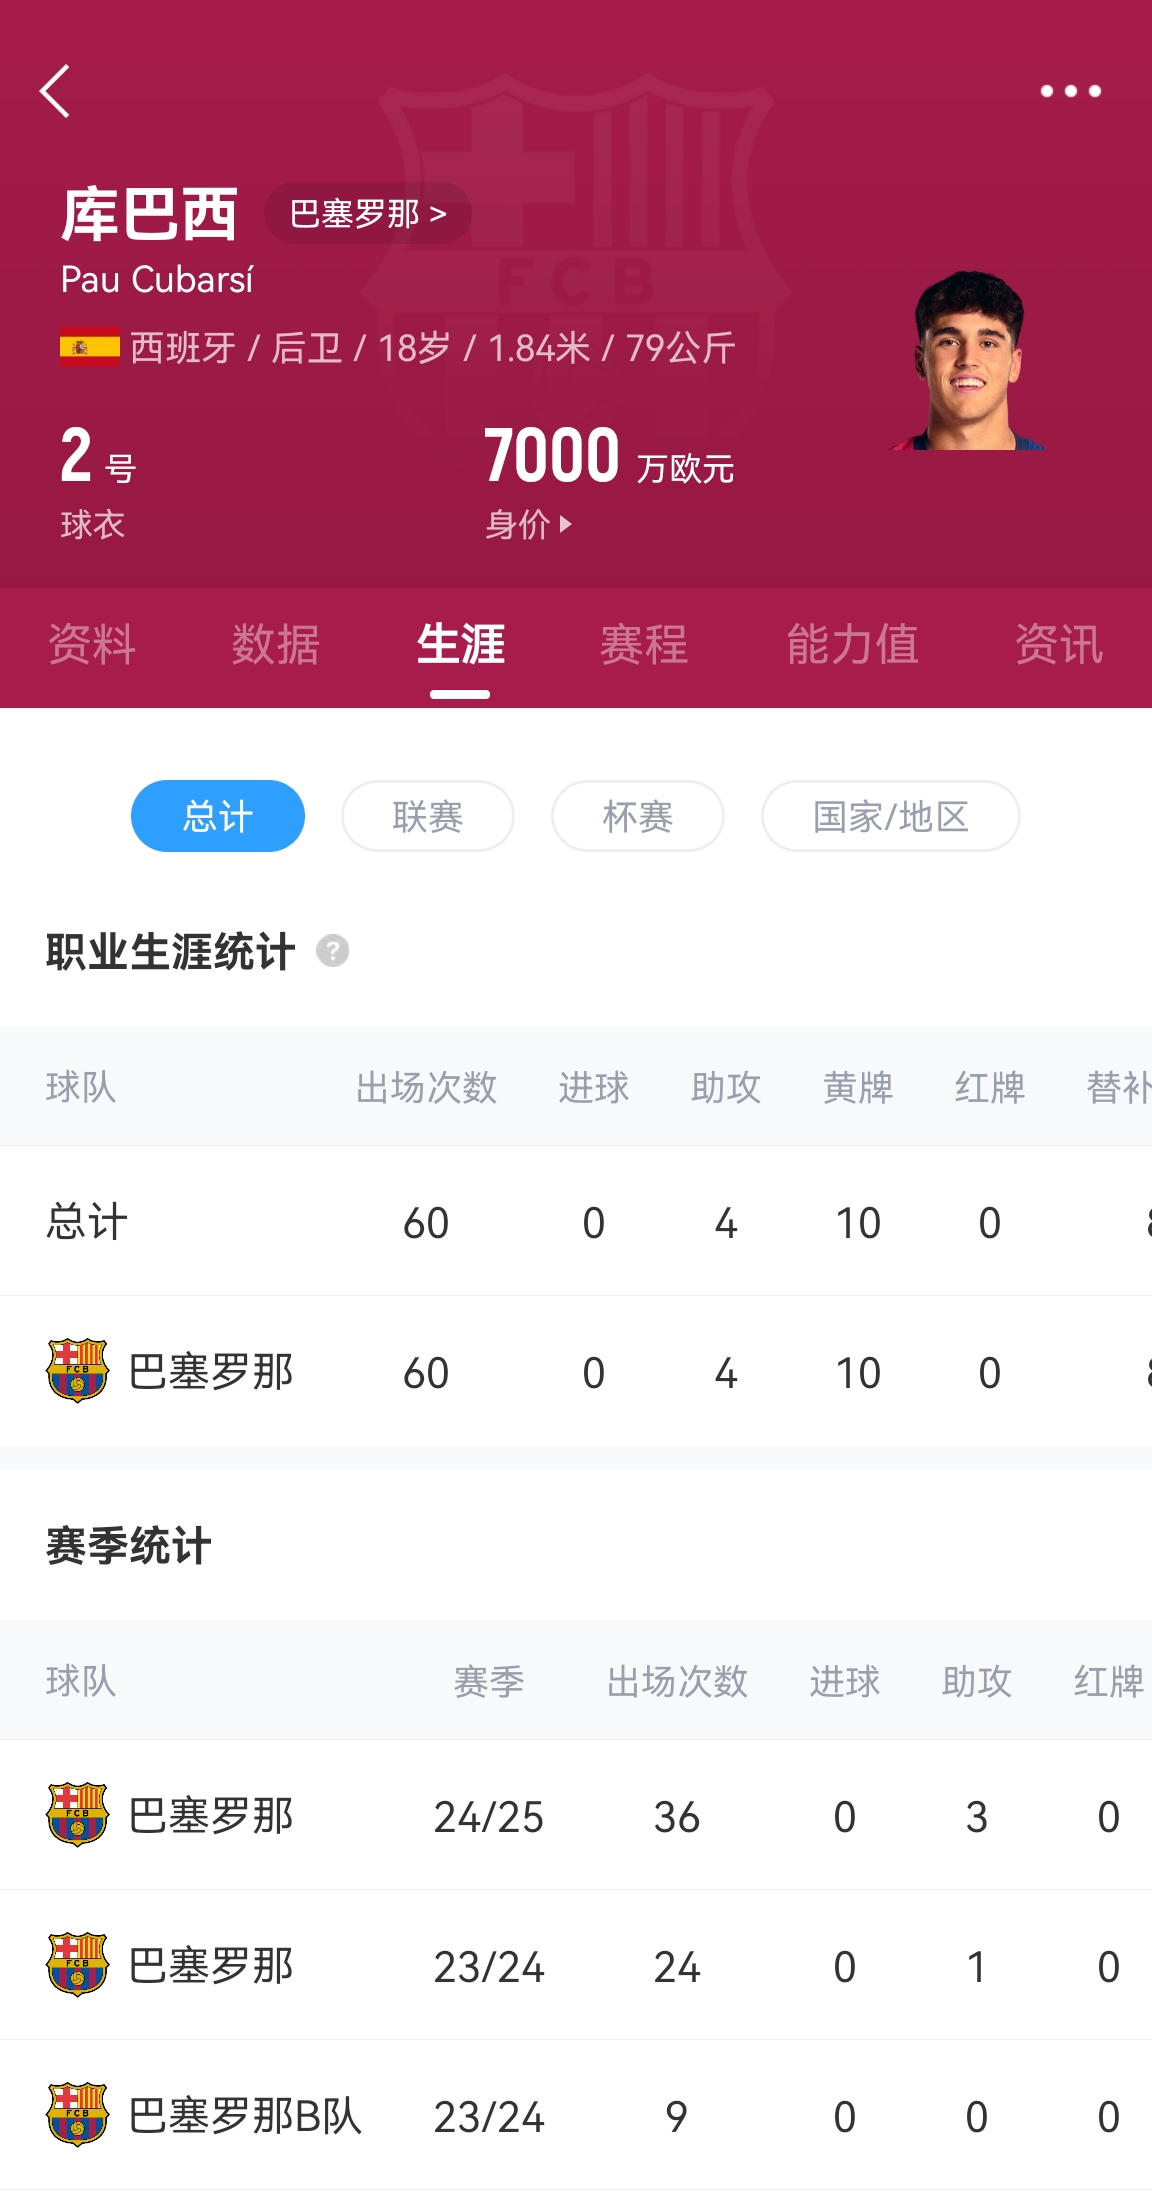
Task: Switch to the 数据 tab
Action: (276, 644)
